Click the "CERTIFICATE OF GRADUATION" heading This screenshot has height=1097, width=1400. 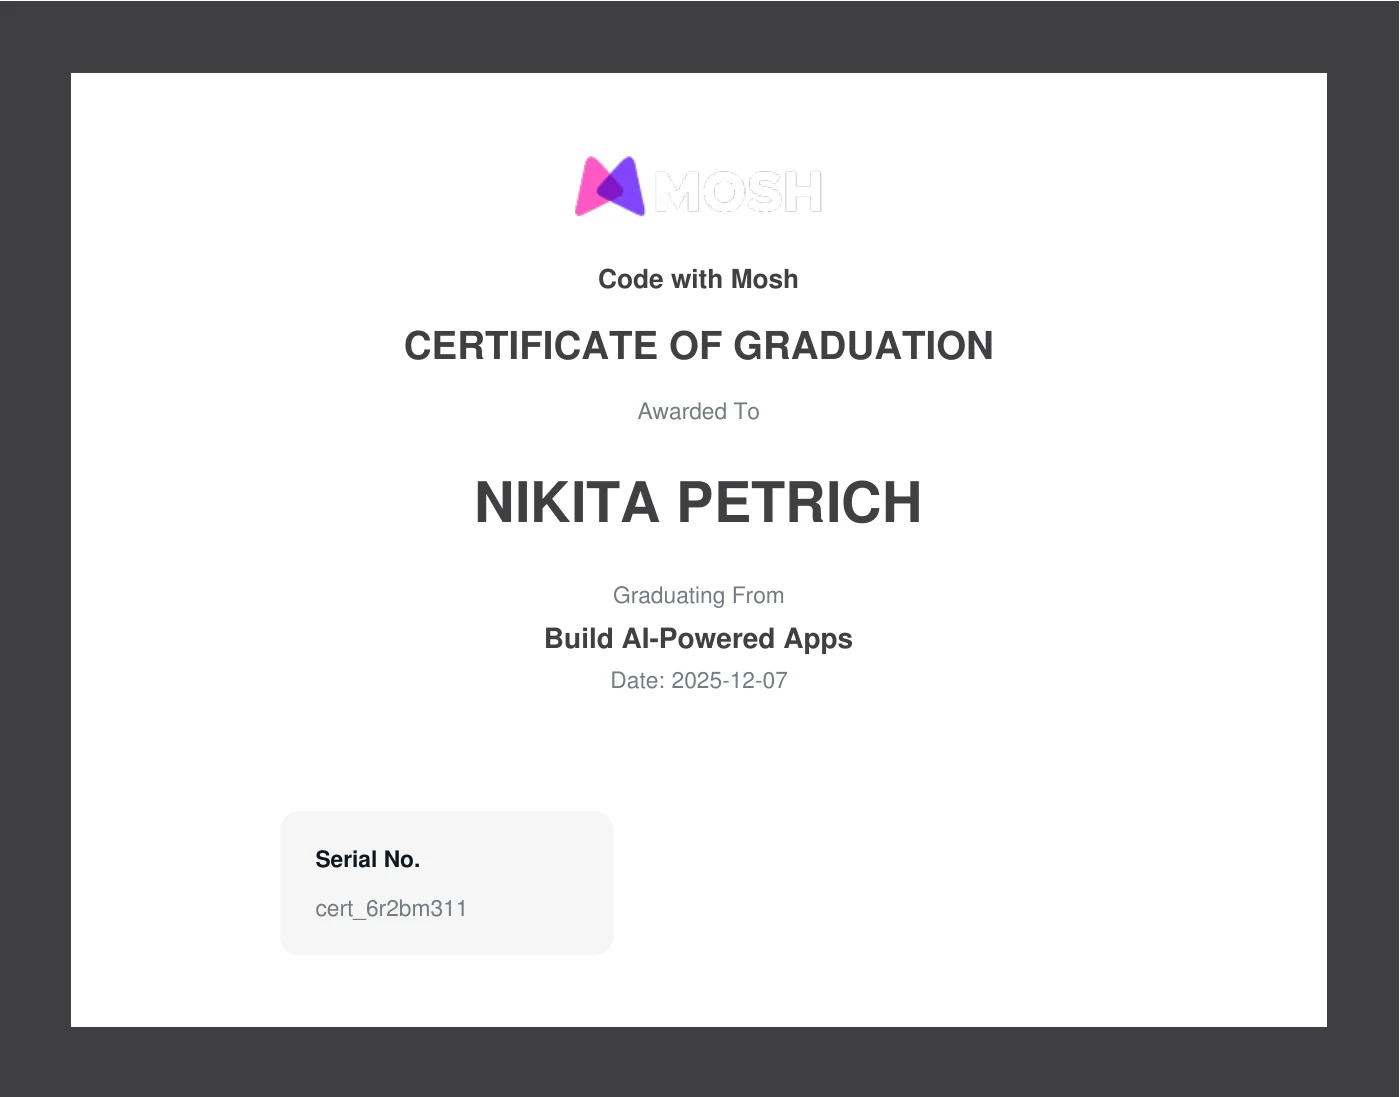click(698, 346)
